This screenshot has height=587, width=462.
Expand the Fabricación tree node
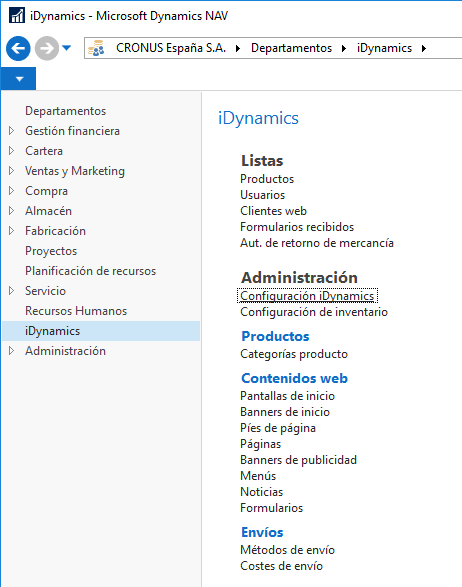[11, 231]
